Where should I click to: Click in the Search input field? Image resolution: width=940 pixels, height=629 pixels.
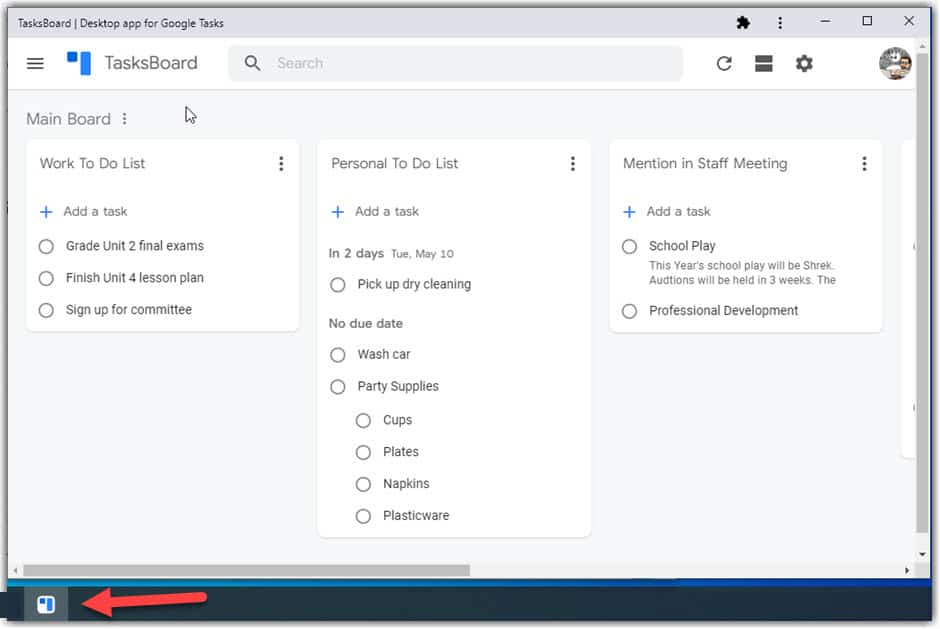coord(456,63)
